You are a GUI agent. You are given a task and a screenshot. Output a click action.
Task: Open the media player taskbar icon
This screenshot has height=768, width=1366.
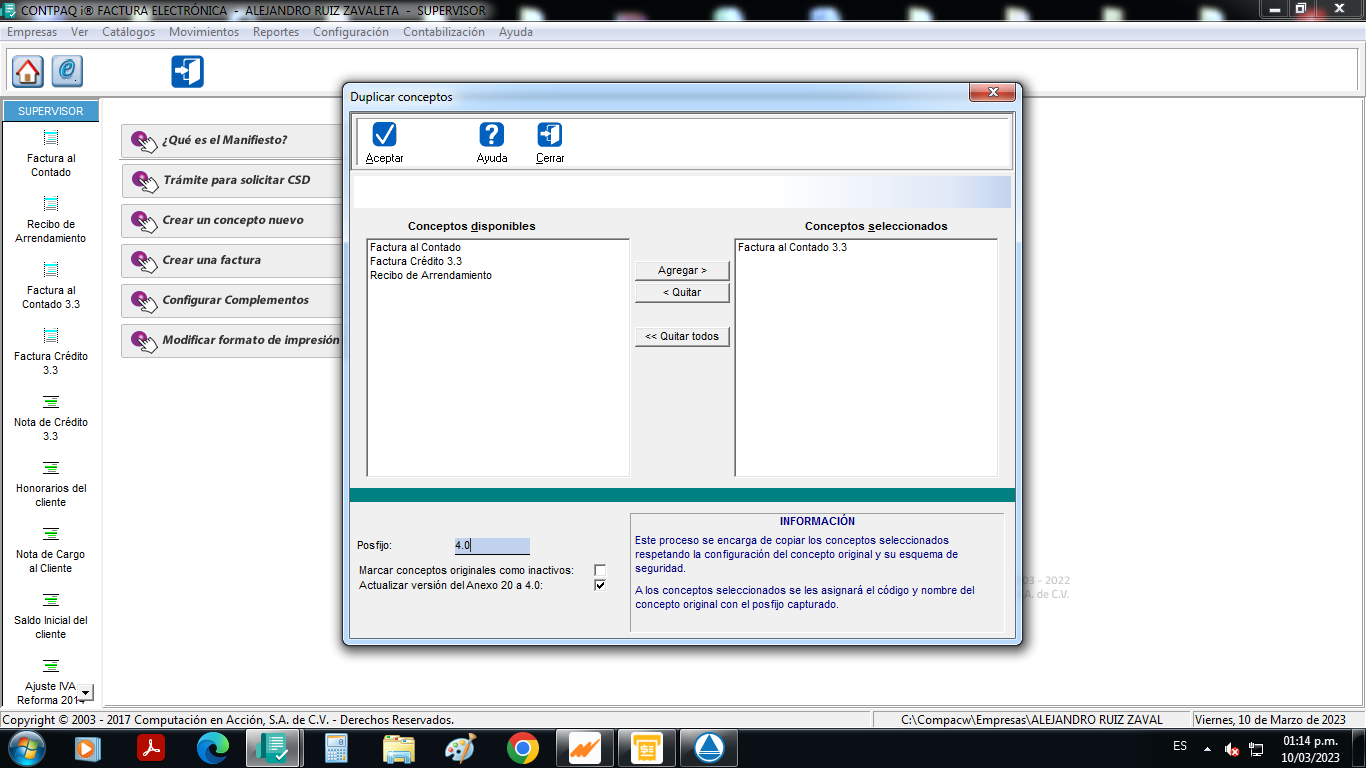pyautogui.click(x=89, y=747)
